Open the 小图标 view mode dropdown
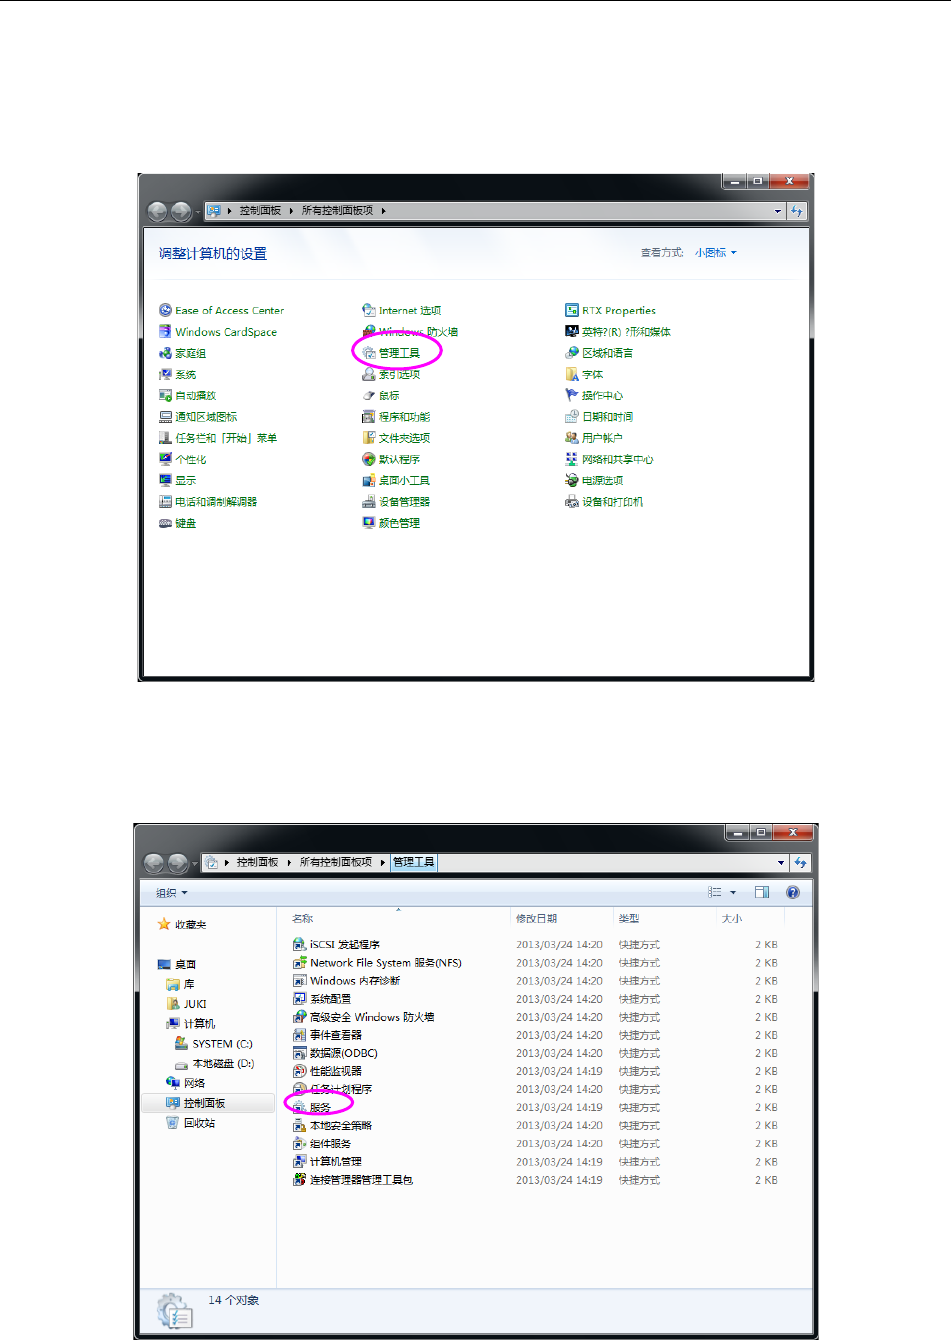 [716, 253]
